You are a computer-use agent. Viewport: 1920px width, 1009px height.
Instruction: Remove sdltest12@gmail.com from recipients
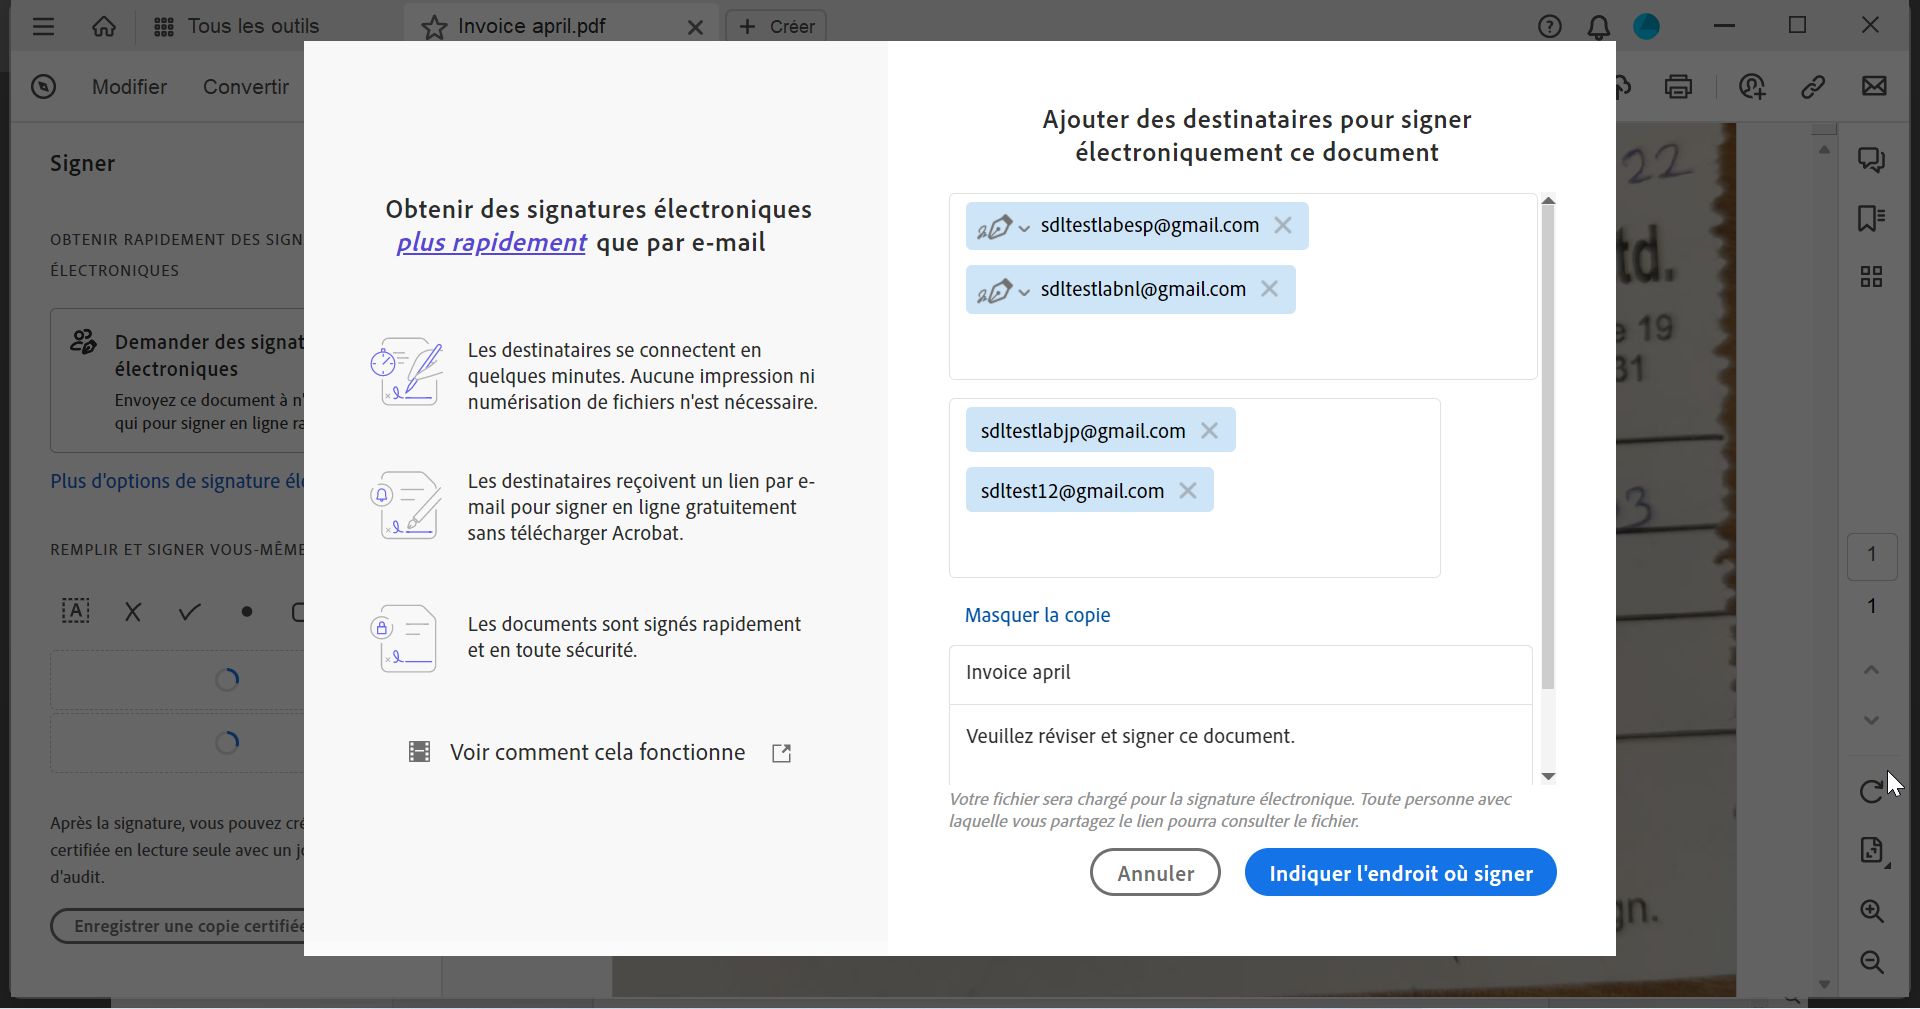click(x=1189, y=490)
